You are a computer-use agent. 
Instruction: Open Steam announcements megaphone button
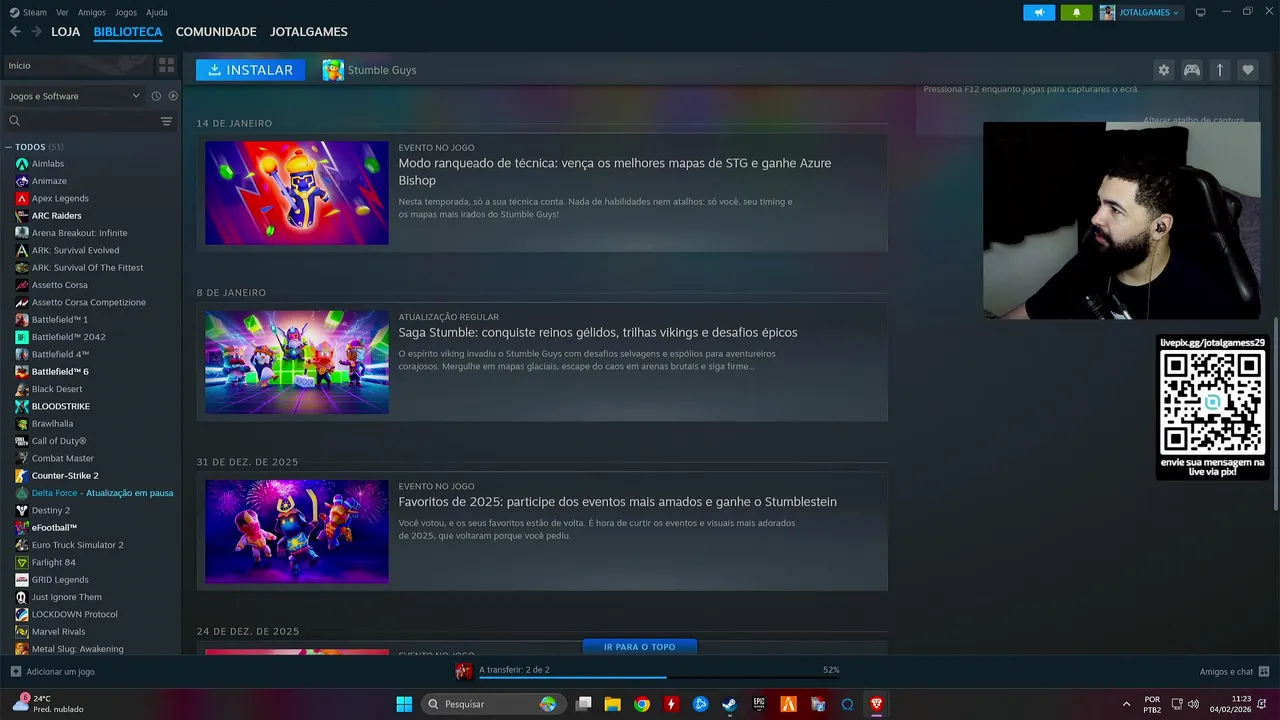click(1039, 12)
